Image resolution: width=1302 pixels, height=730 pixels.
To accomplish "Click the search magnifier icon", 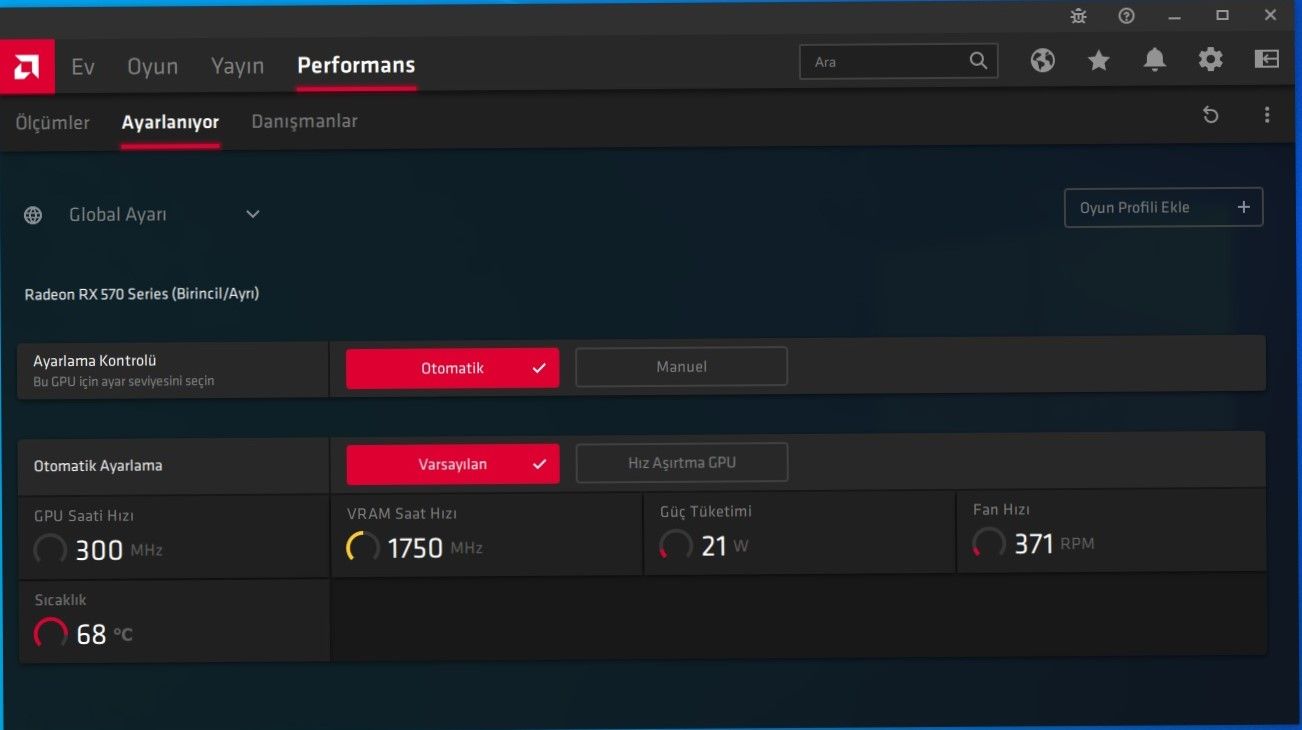I will pos(978,61).
